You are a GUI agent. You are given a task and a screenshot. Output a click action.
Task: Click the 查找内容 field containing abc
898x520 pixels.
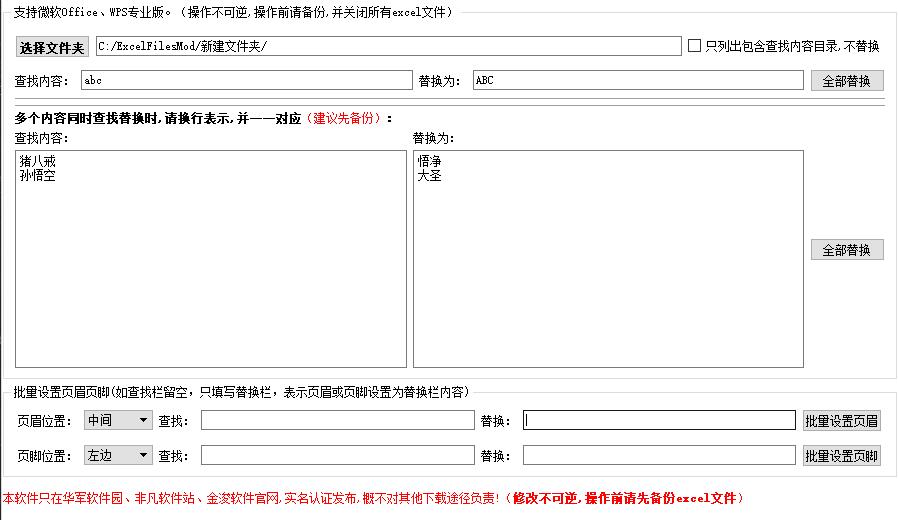(x=246, y=80)
